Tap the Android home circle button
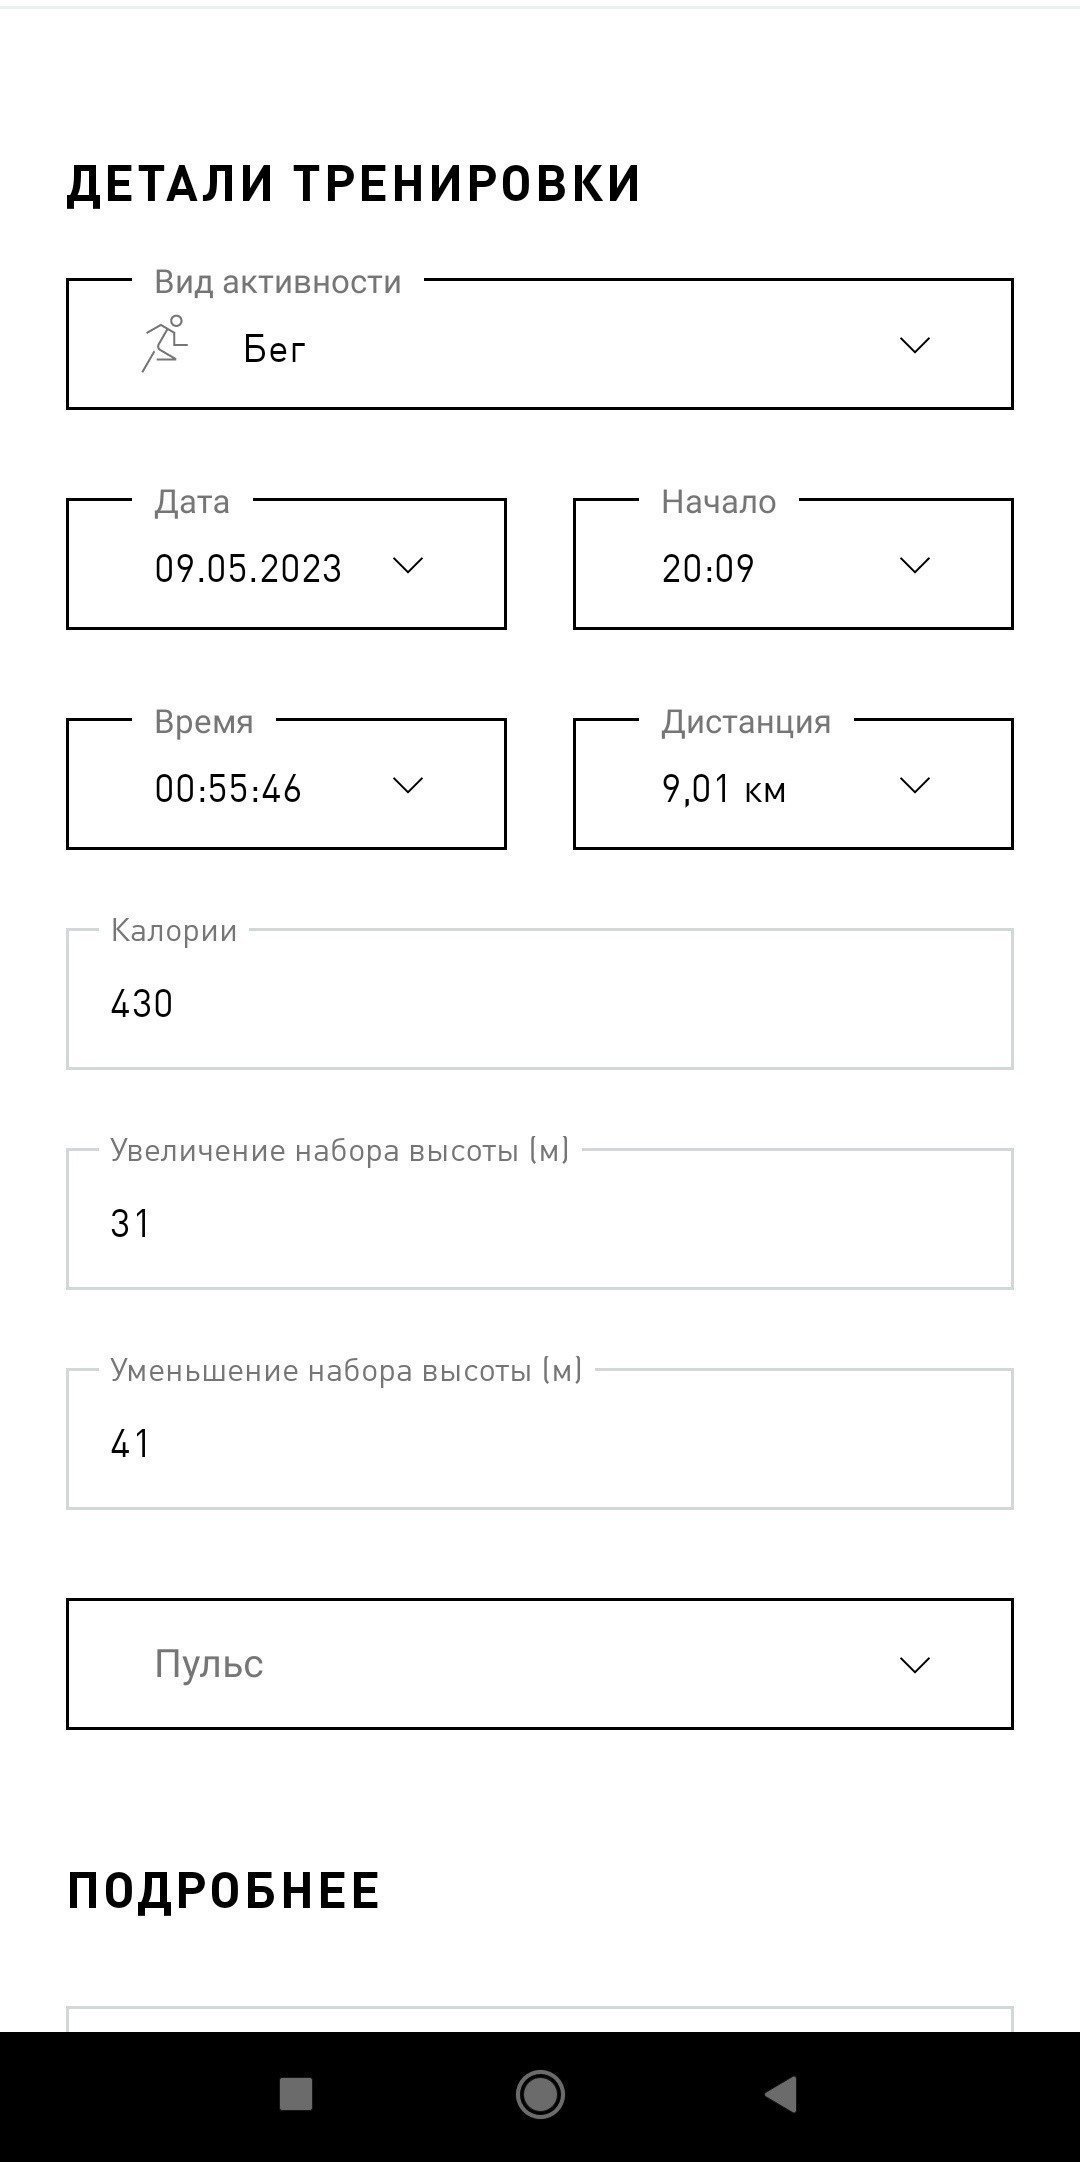The image size is (1080, 2162). click(540, 2094)
